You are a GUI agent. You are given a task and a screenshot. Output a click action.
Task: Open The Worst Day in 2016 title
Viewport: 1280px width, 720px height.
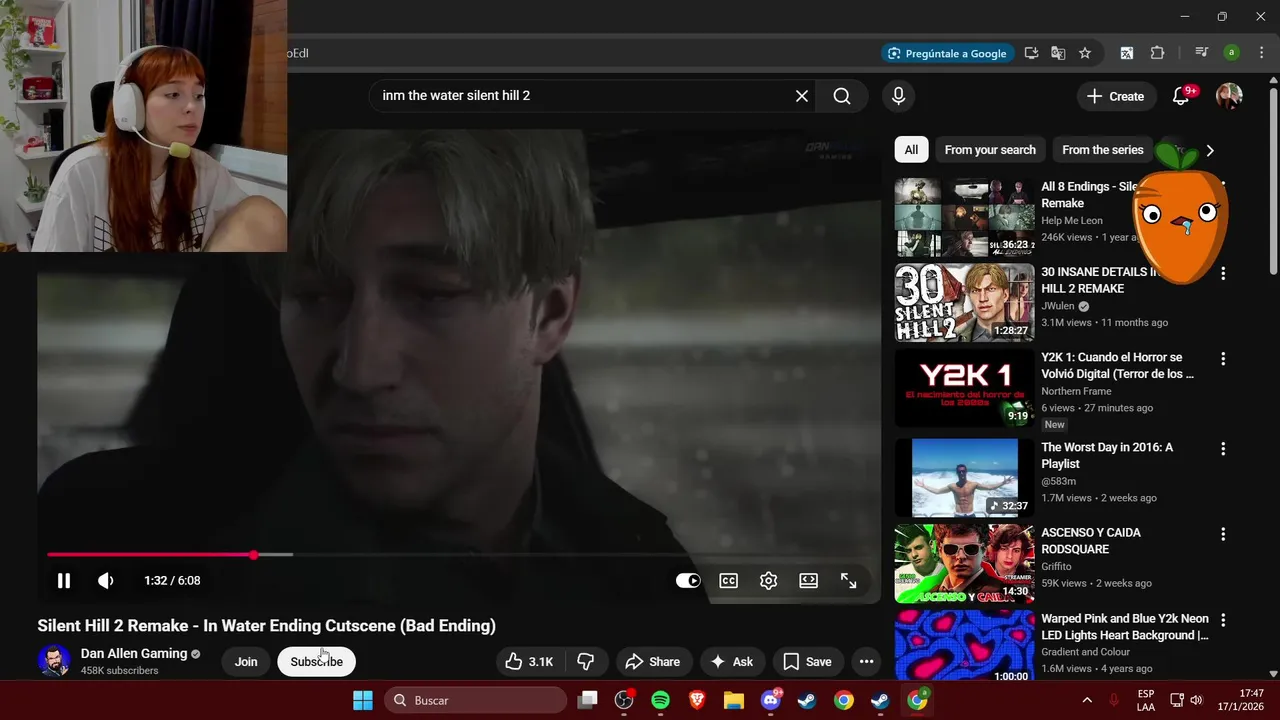pyautogui.click(x=1107, y=456)
